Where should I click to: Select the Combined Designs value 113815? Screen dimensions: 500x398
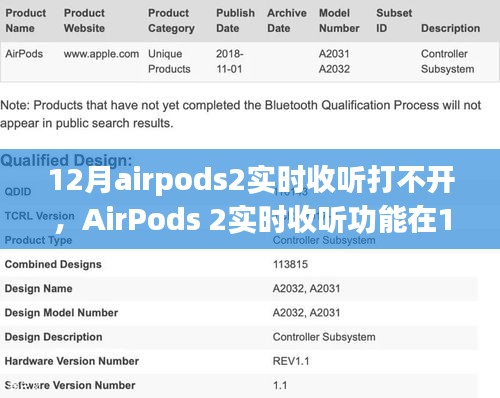click(x=290, y=264)
